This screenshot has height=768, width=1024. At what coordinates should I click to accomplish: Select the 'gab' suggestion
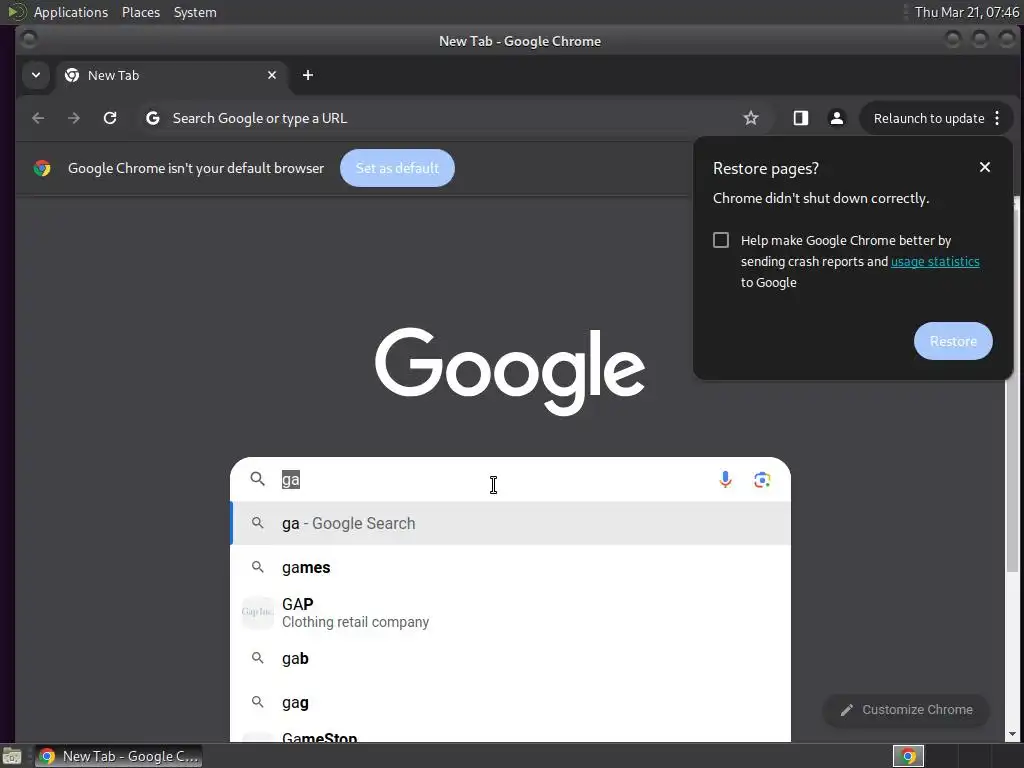pos(511,658)
